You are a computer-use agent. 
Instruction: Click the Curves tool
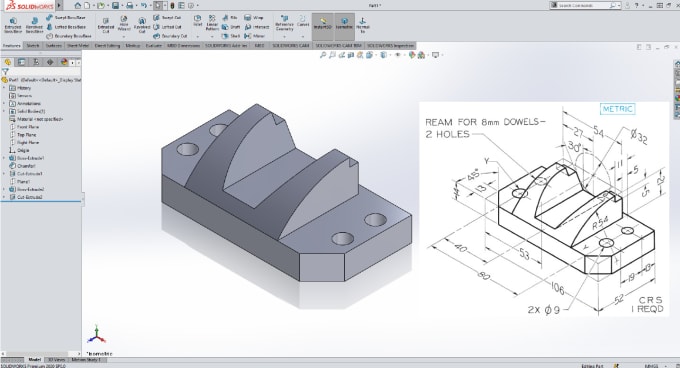[303, 21]
